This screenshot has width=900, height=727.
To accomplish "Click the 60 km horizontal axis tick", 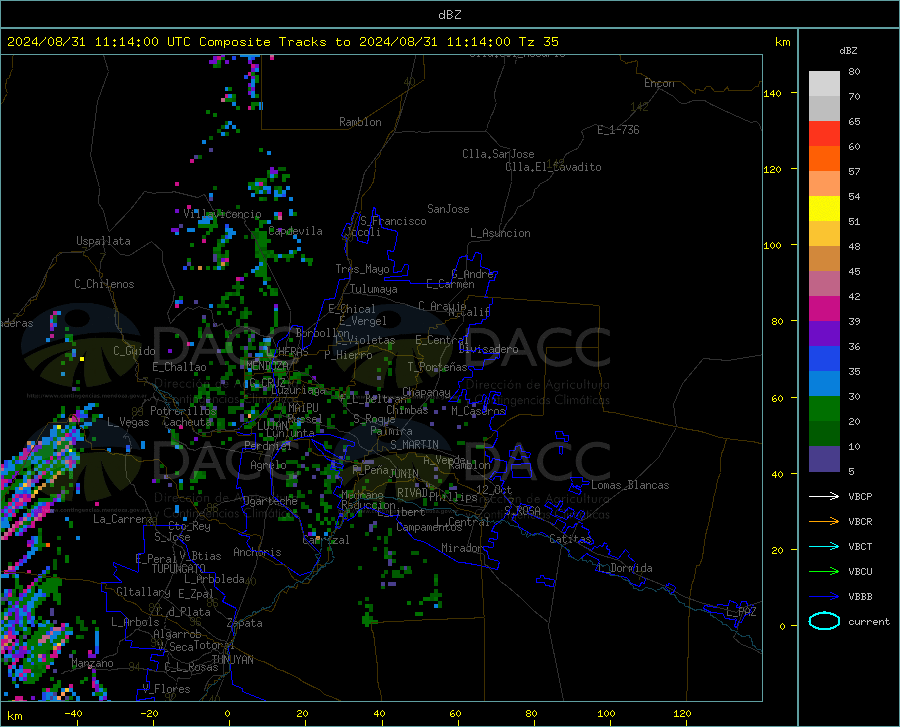I will pyautogui.click(x=455, y=714).
